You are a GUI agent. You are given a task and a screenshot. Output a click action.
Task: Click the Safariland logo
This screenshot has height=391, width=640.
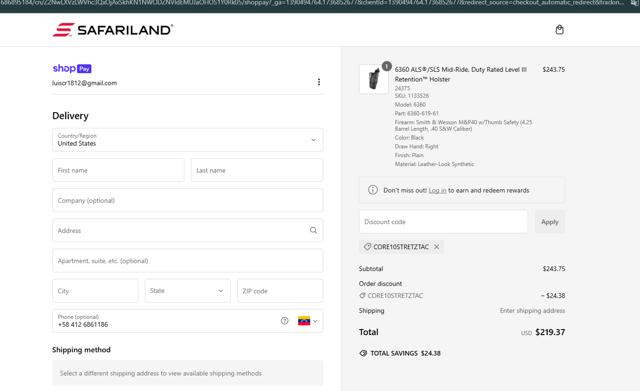(113, 30)
